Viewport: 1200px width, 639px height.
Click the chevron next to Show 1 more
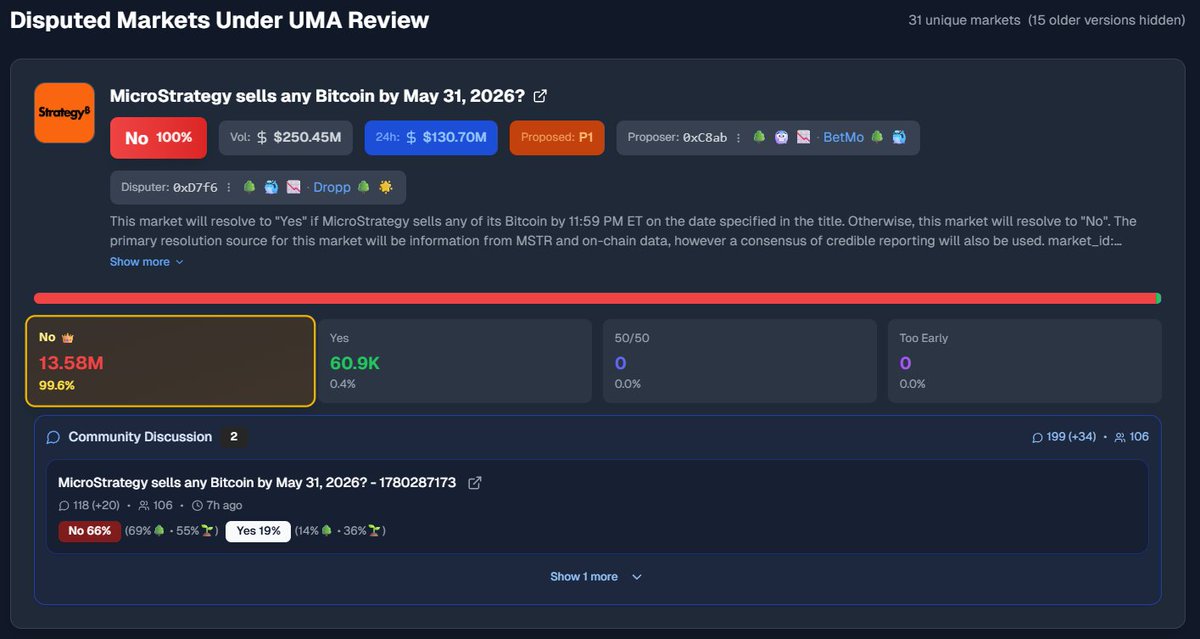click(x=637, y=577)
